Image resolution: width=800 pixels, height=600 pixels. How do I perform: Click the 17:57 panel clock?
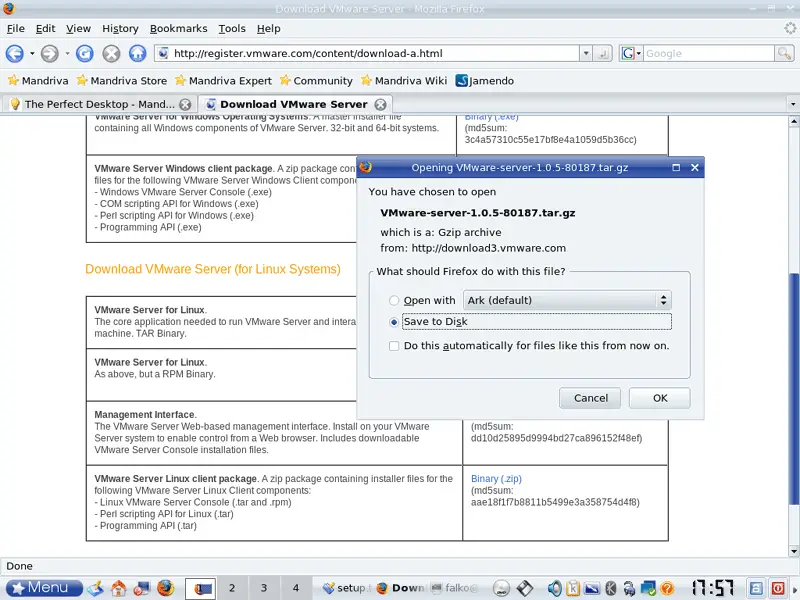[x=713, y=588]
